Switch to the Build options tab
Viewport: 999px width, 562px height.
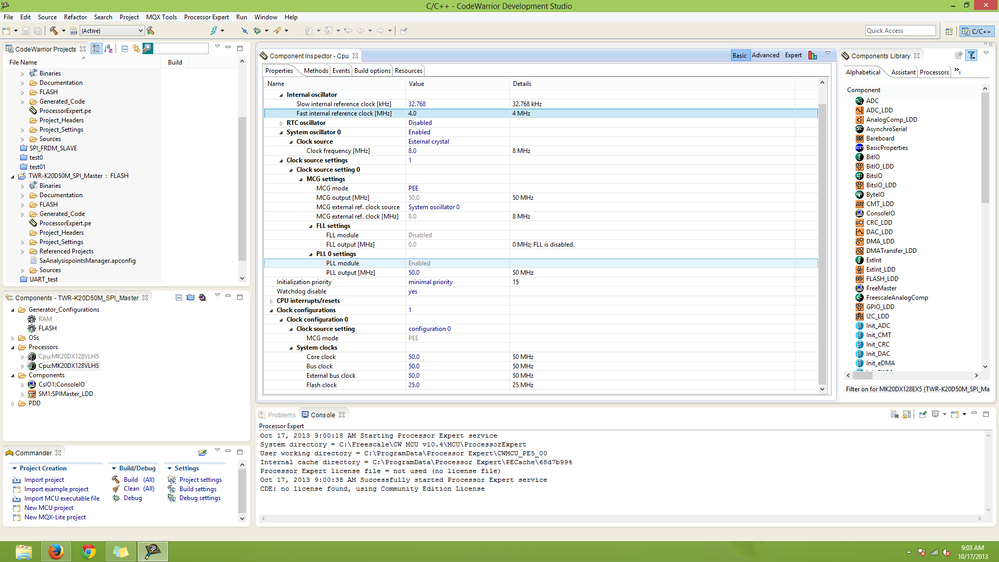(x=372, y=71)
